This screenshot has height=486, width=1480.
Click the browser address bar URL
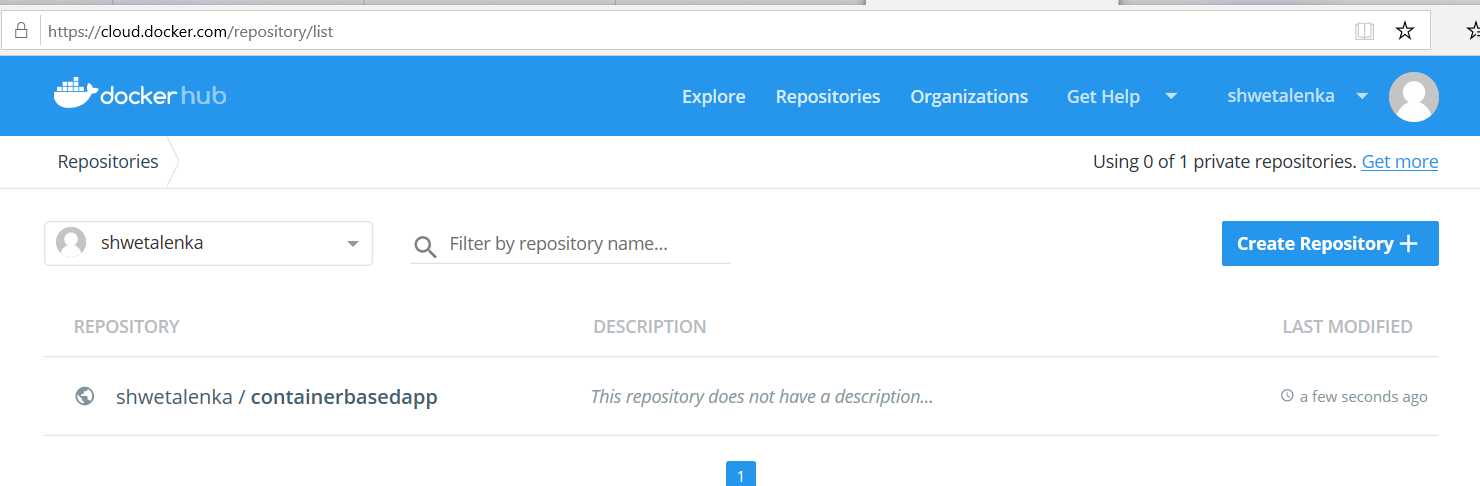pyautogui.click(x=190, y=31)
